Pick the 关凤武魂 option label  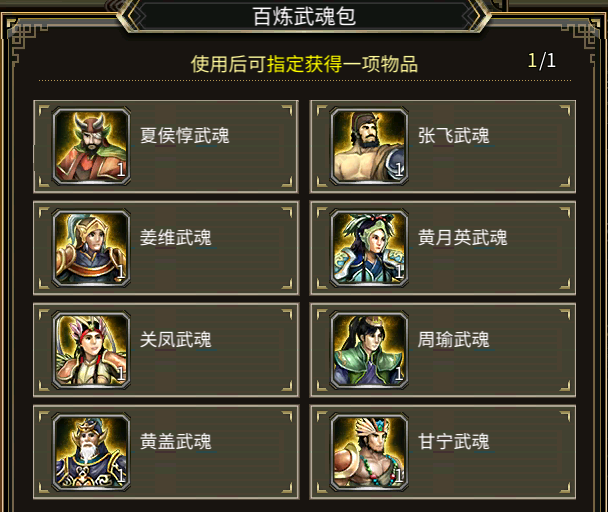click(x=176, y=339)
